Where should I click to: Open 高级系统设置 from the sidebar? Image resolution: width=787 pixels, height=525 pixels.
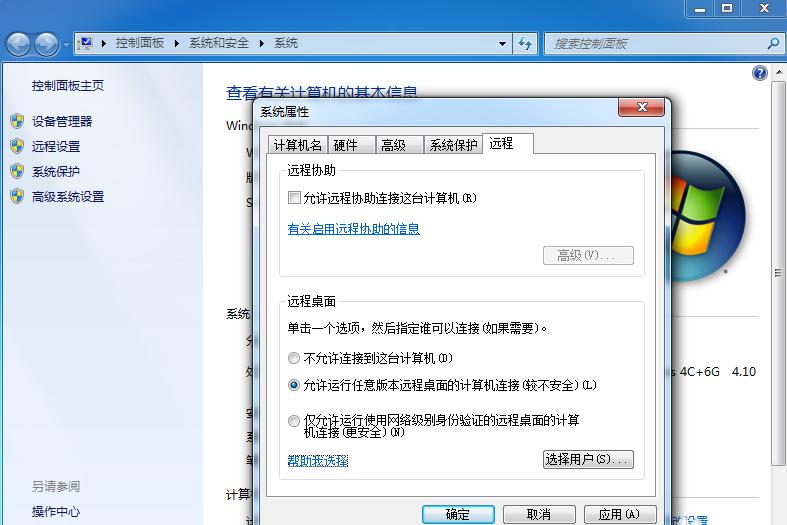(68, 197)
